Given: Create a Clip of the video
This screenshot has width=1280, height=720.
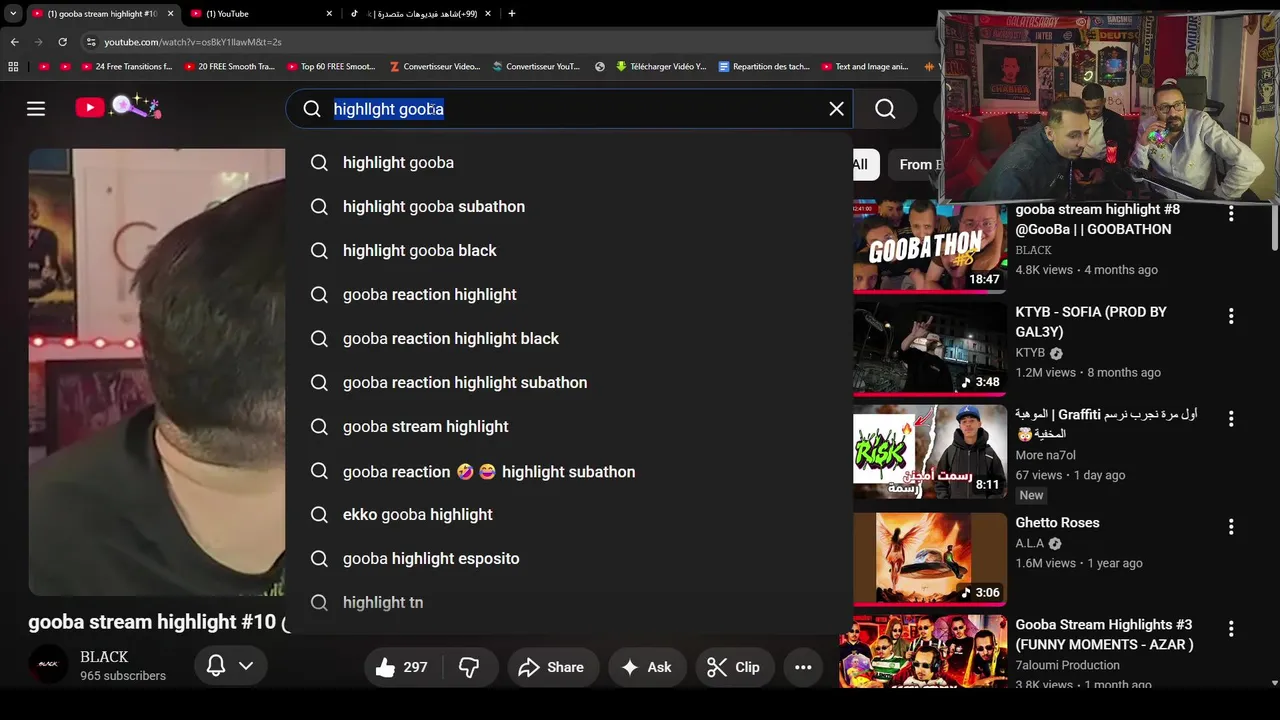Looking at the screenshot, I should click(734, 667).
